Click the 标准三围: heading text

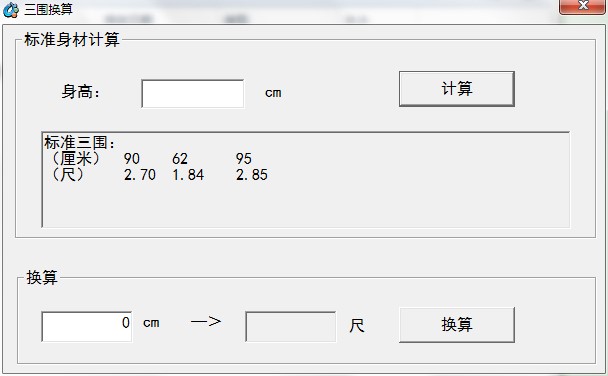(80, 142)
